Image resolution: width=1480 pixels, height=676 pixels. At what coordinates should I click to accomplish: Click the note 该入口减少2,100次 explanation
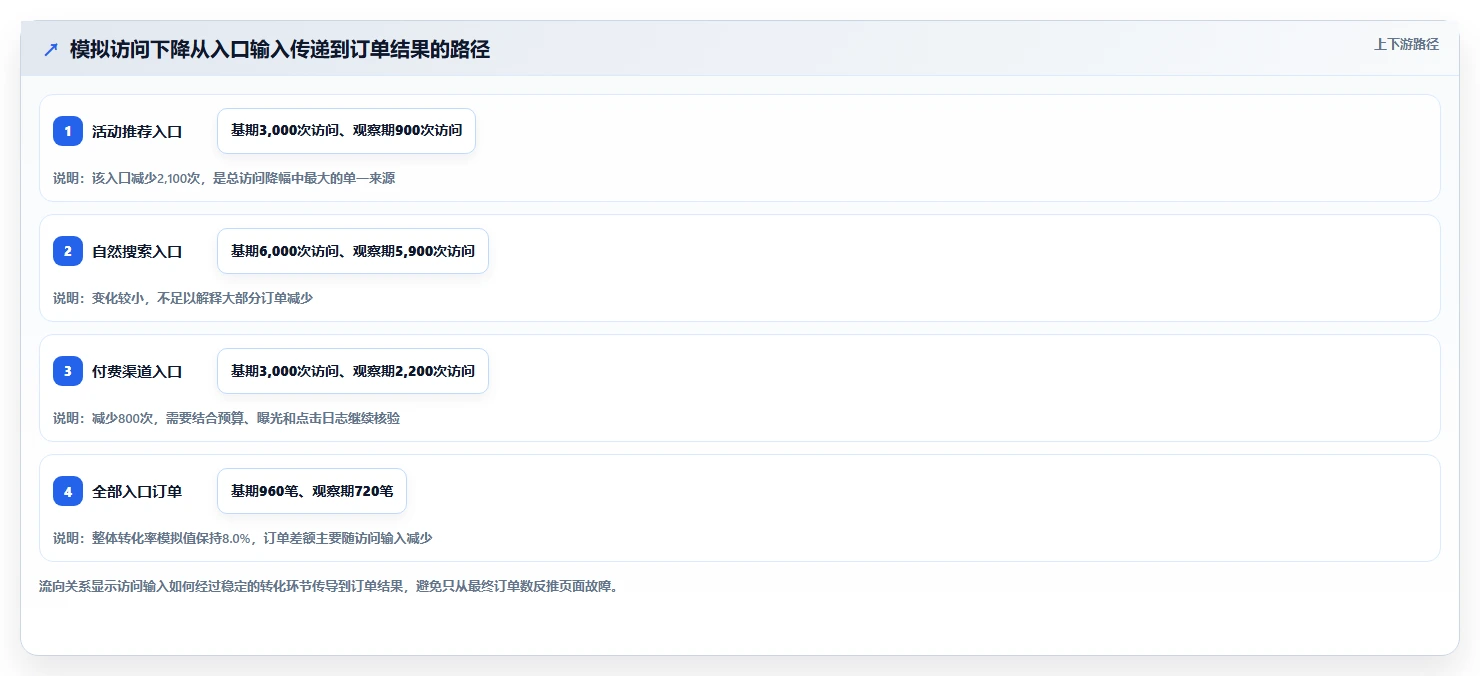point(225,178)
